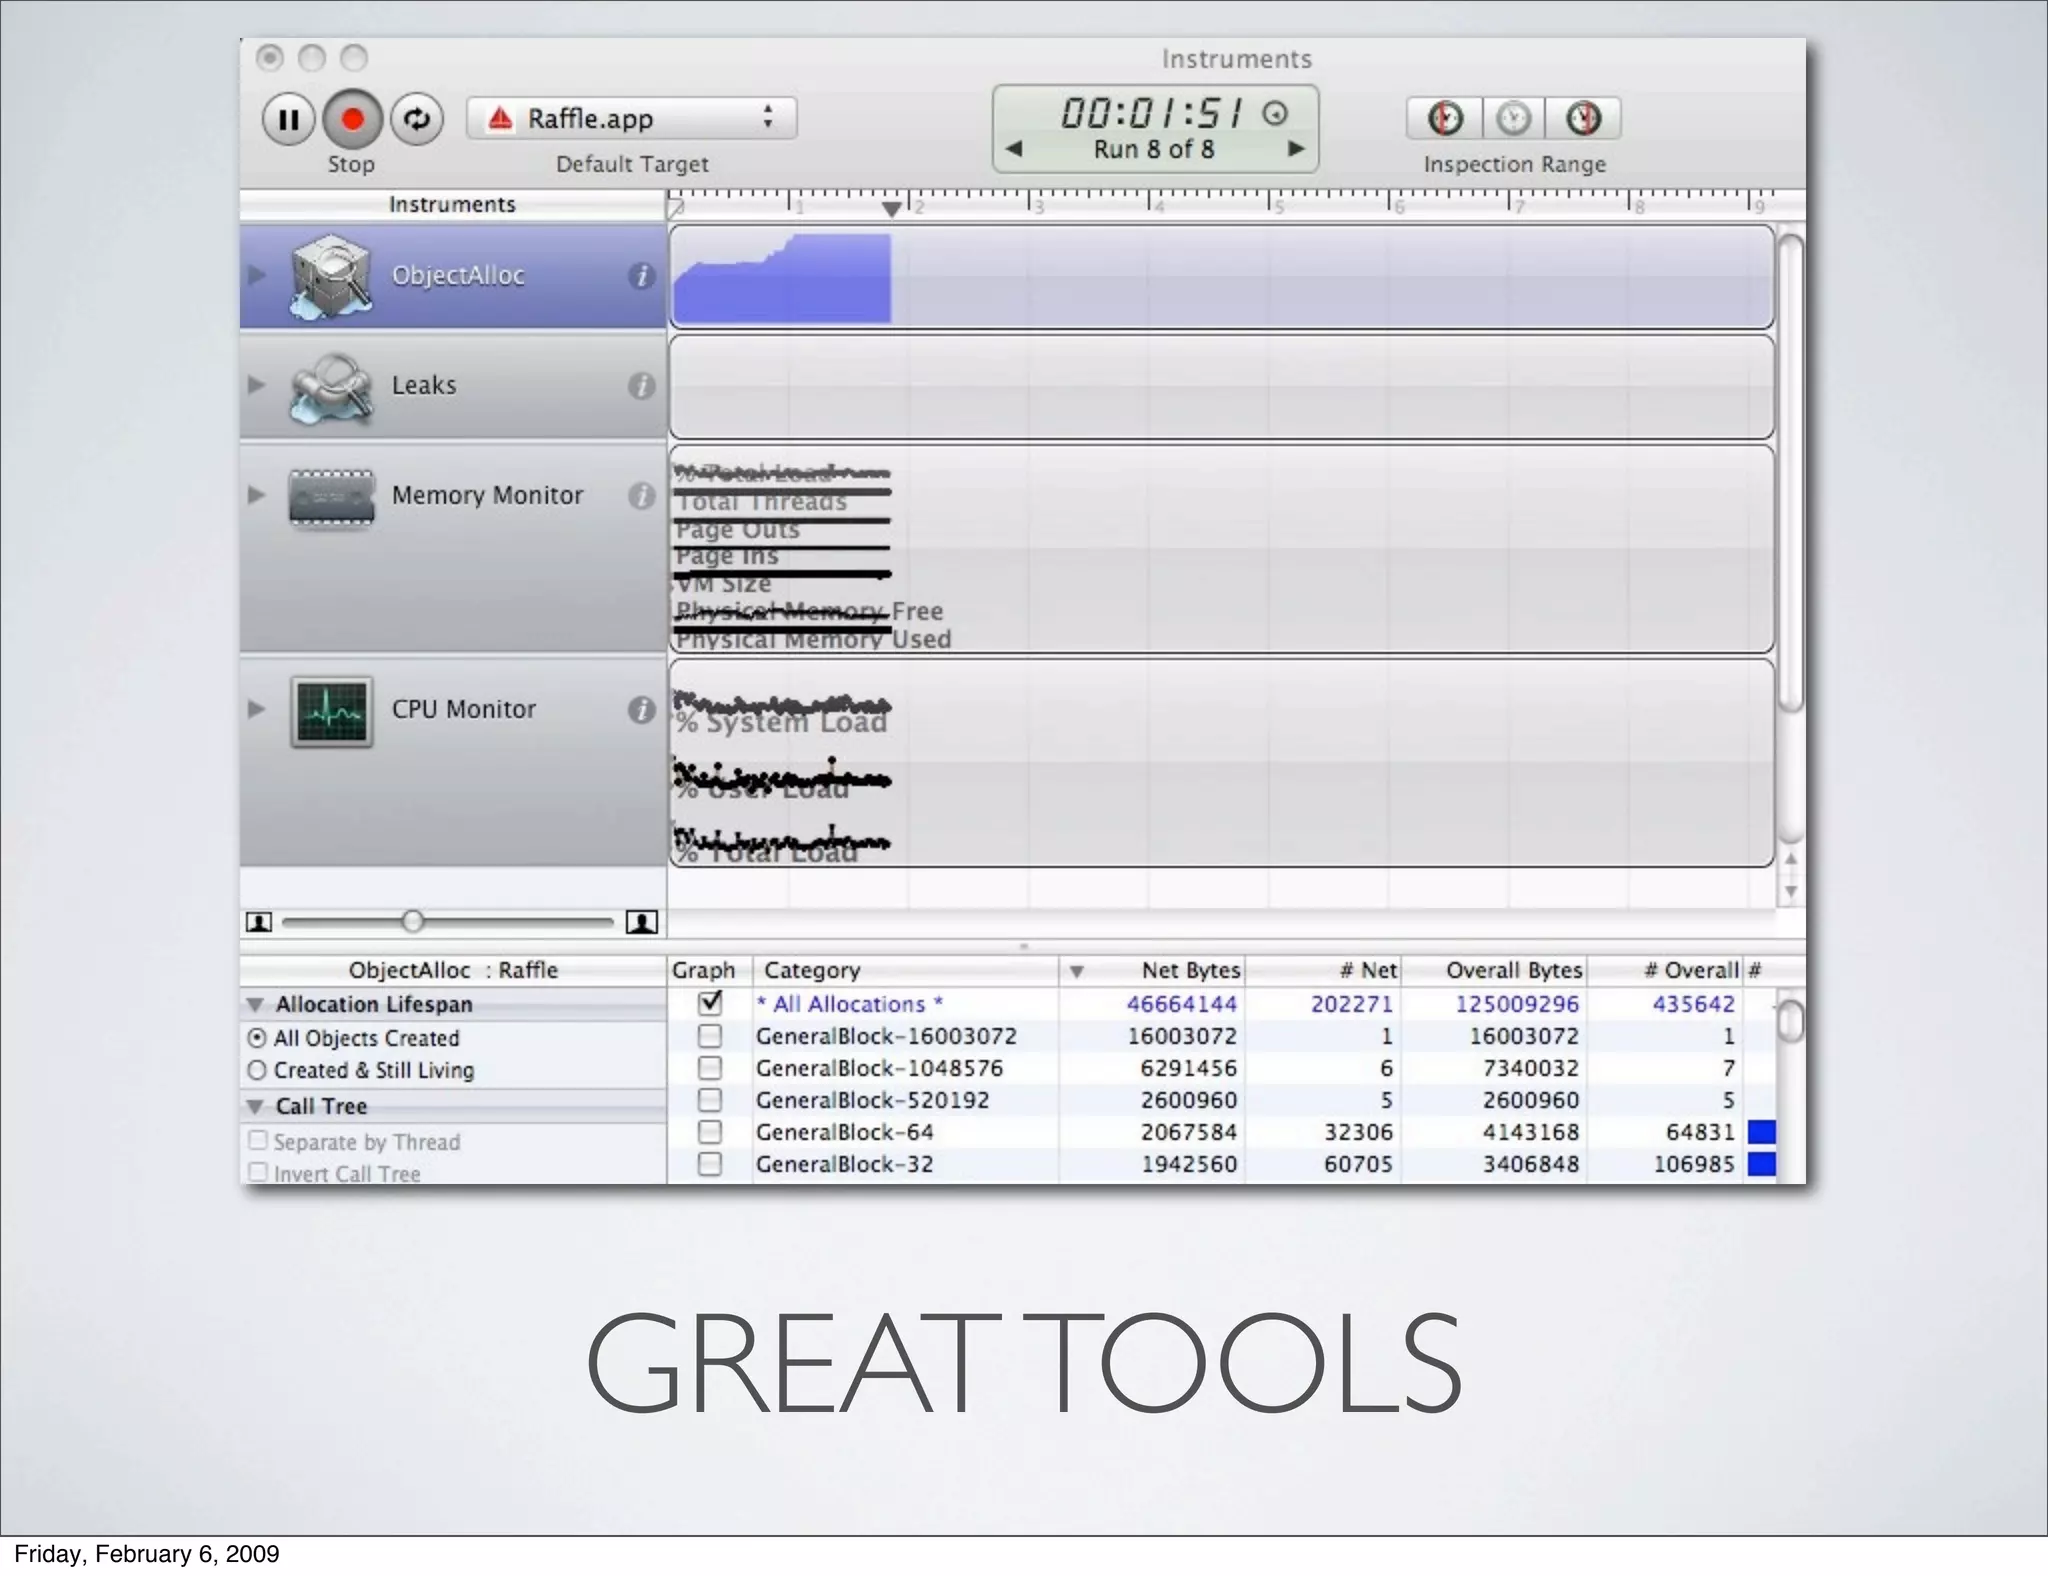This screenshot has height=1576, width=2048.
Task: Sort by Overall Bytes column header
Action: click(x=1494, y=970)
